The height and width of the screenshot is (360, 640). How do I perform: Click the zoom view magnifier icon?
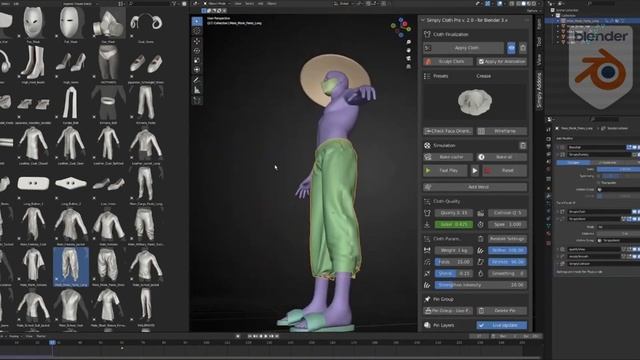coord(409,42)
